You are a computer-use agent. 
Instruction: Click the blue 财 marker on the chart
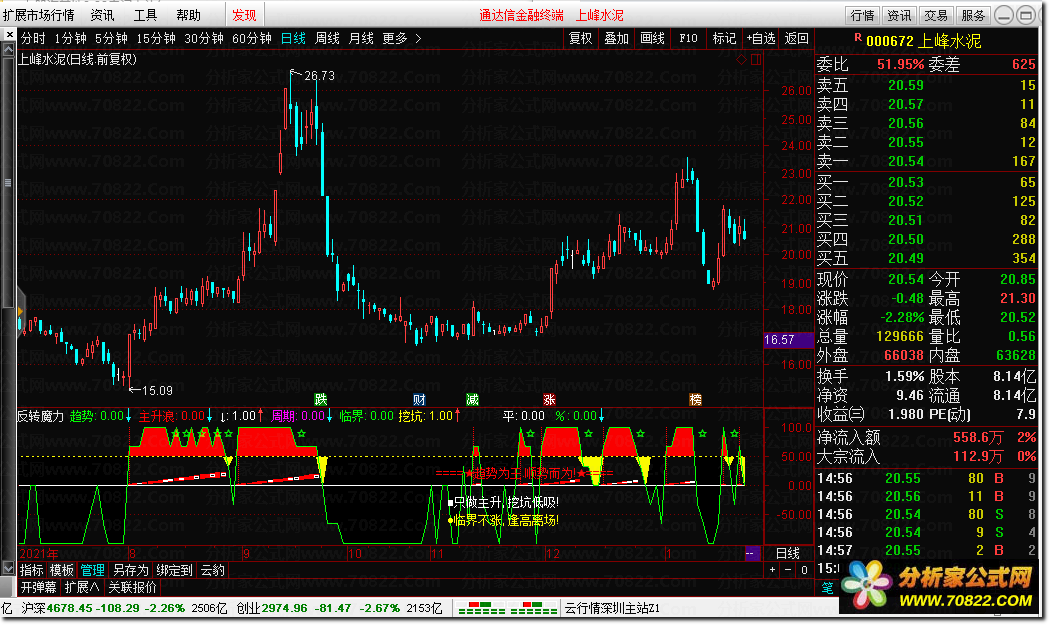pyautogui.click(x=419, y=400)
